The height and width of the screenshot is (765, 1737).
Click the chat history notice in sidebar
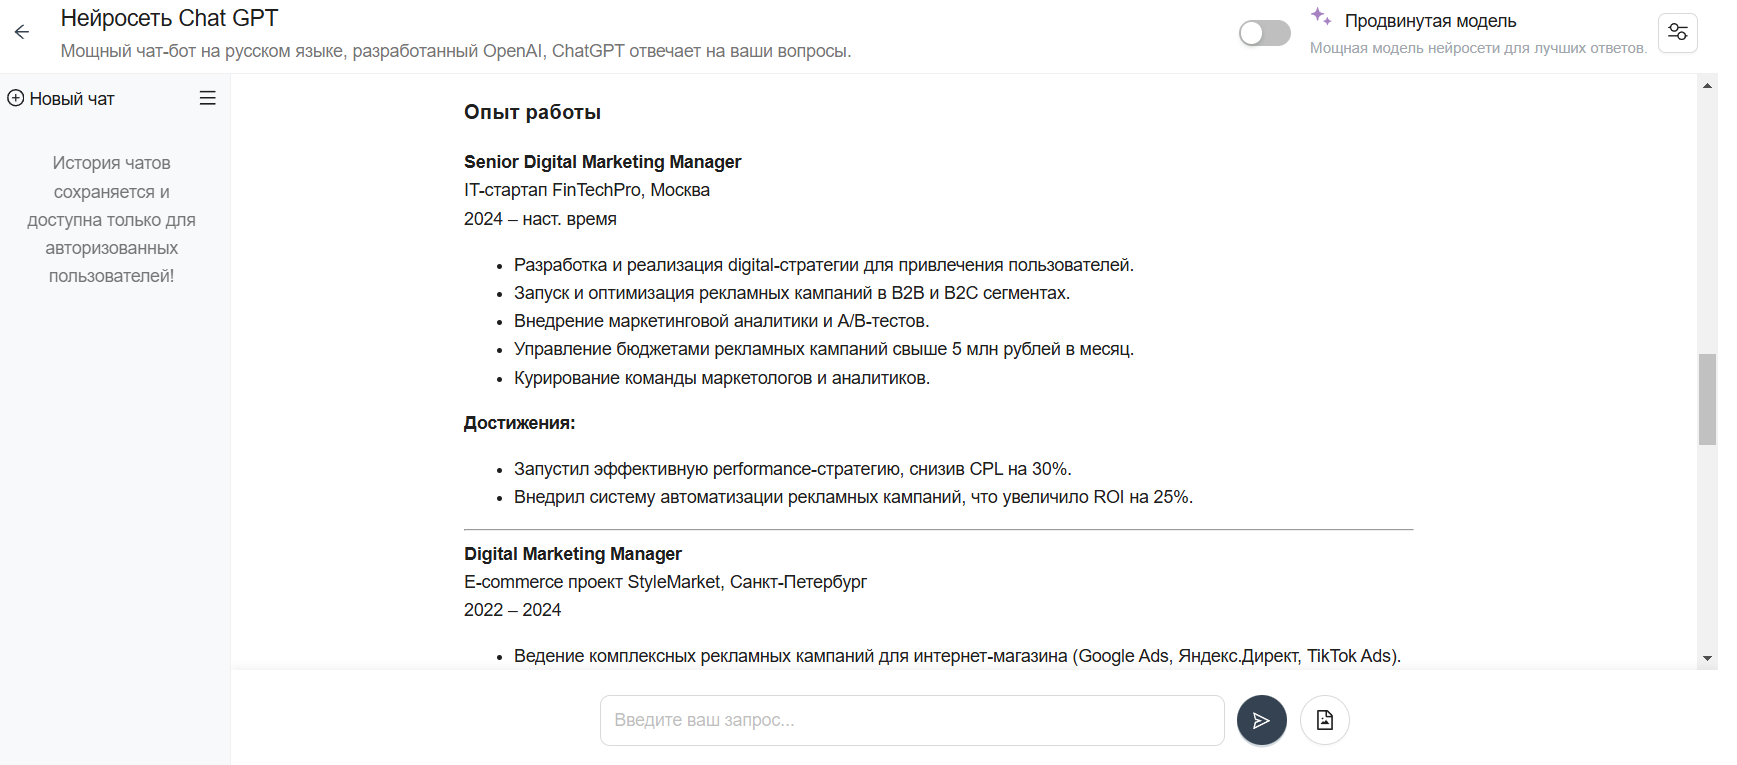[111, 219]
